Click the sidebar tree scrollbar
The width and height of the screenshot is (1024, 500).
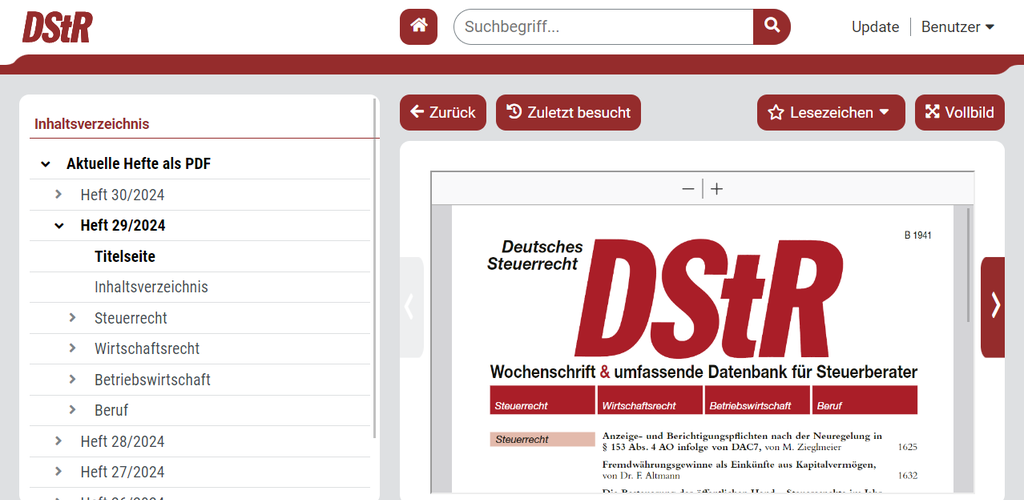tap(375, 268)
